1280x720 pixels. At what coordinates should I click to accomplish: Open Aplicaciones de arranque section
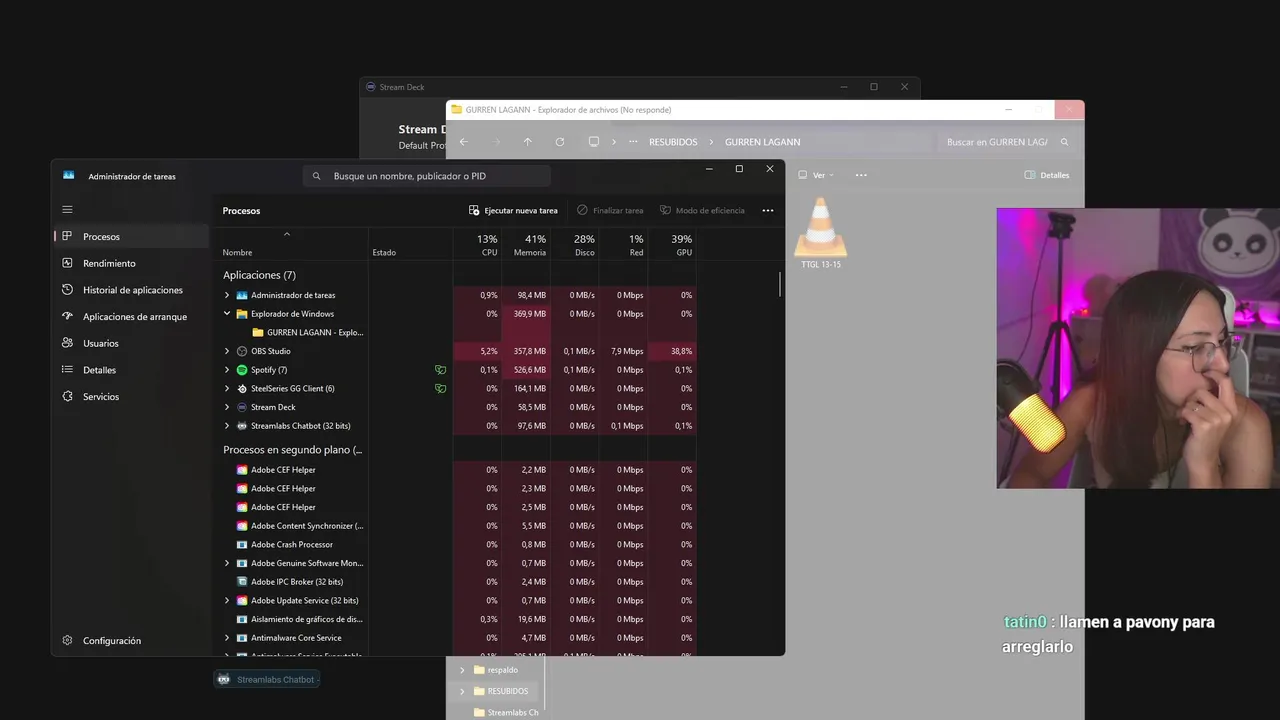click(x=131, y=317)
